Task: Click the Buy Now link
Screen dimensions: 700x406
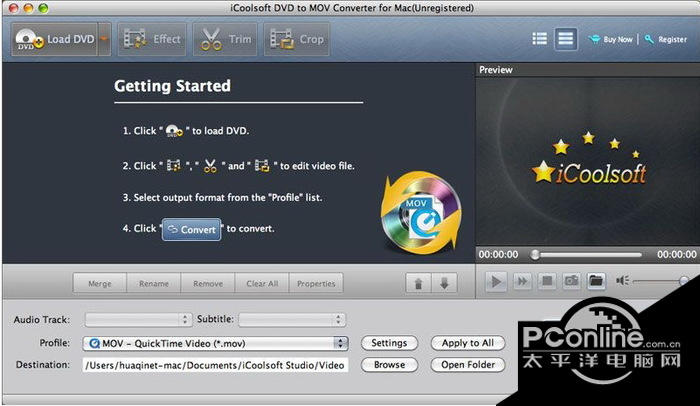Action: 612,39
